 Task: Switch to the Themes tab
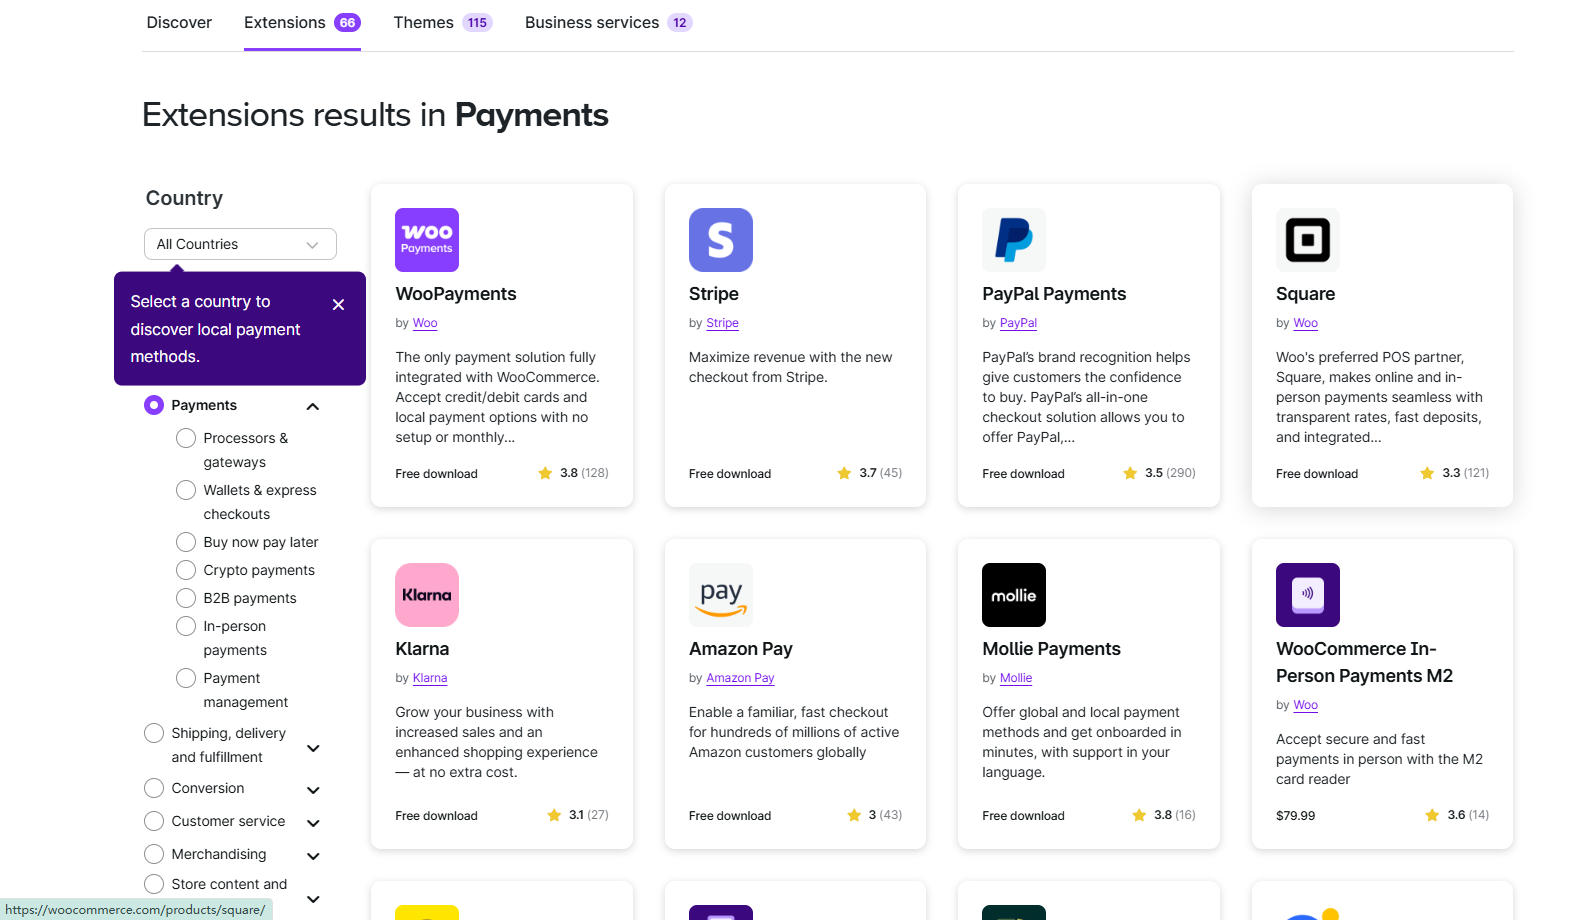(x=422, y=21)
